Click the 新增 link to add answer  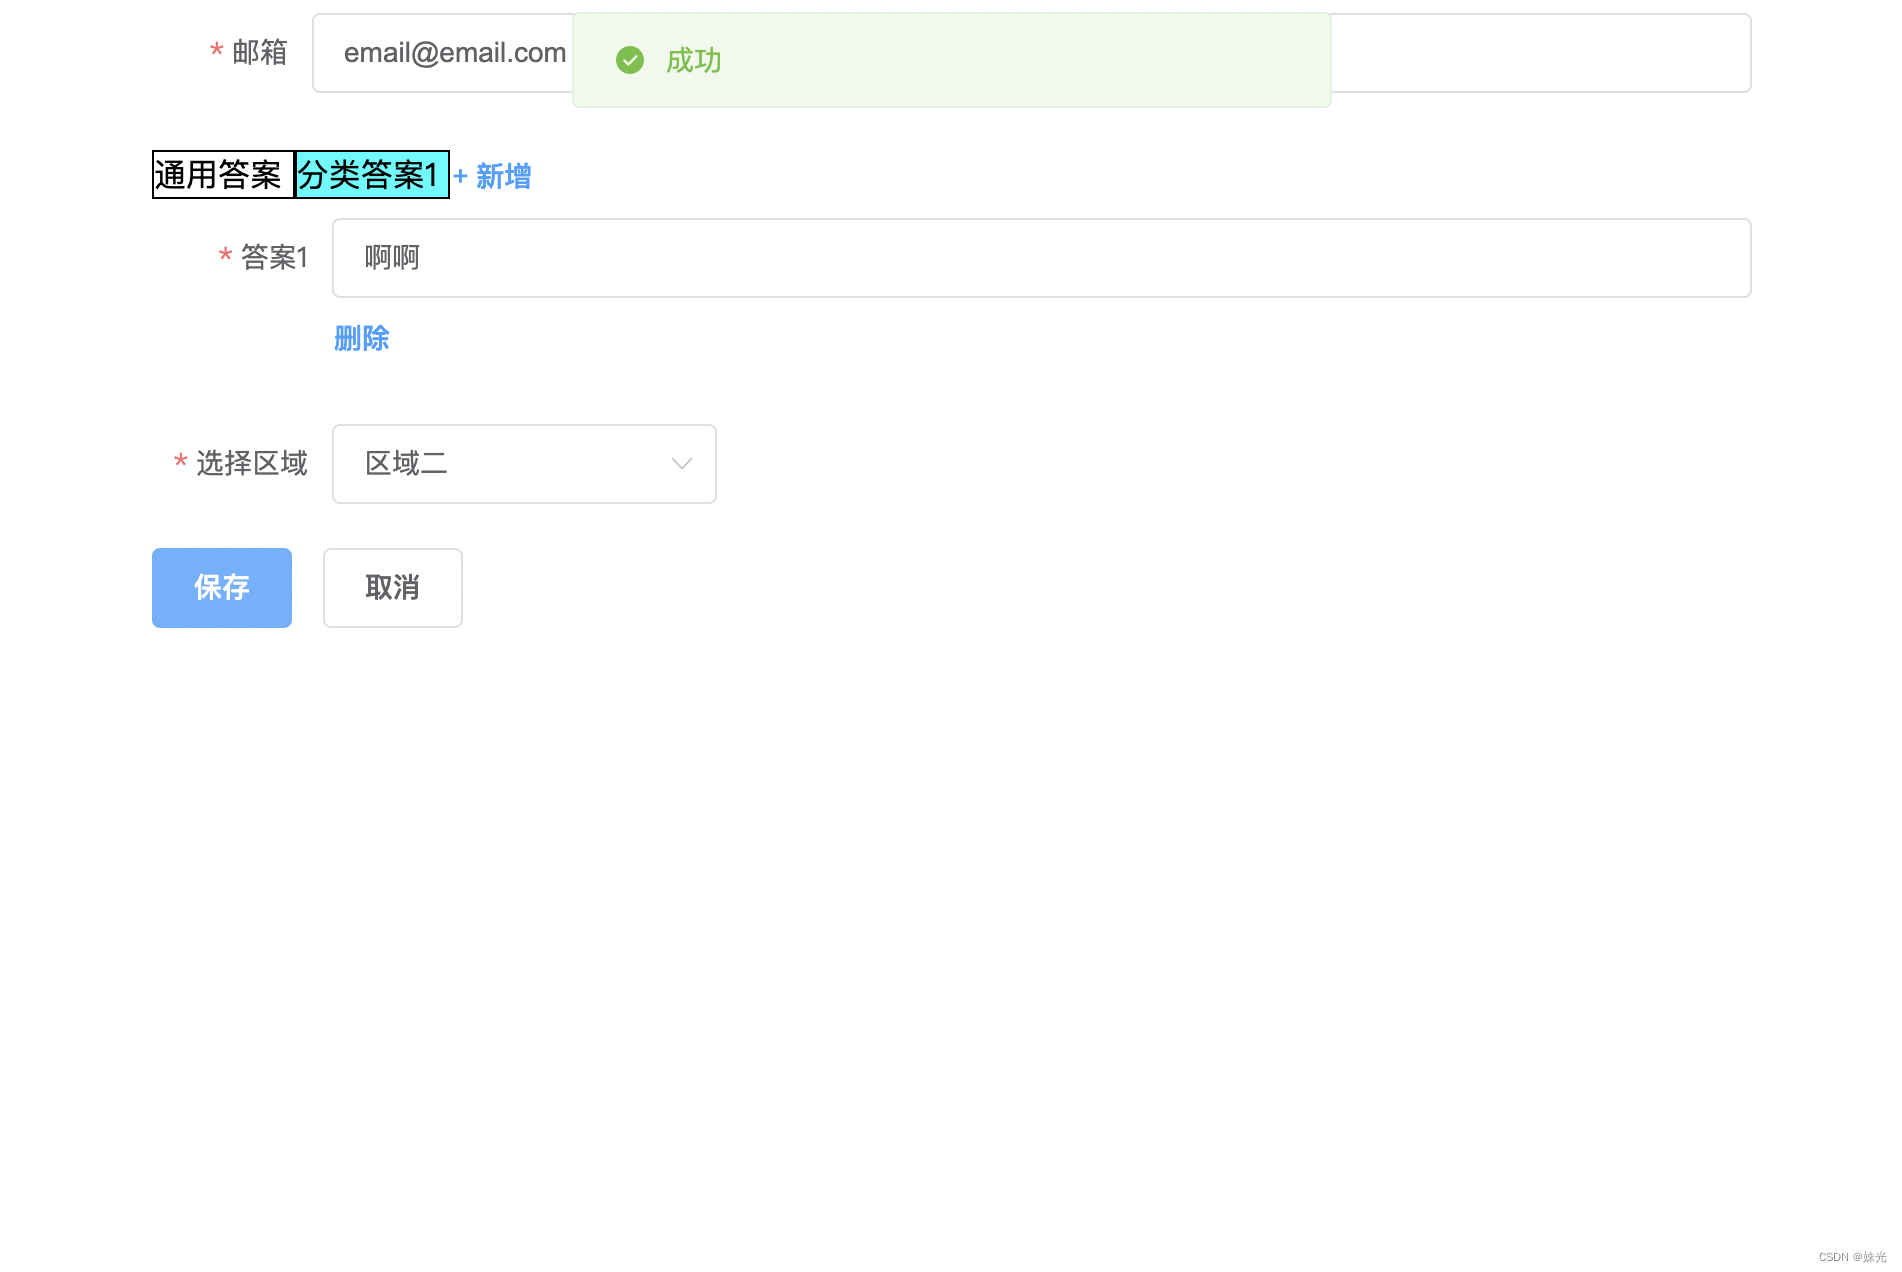point(502,176)
